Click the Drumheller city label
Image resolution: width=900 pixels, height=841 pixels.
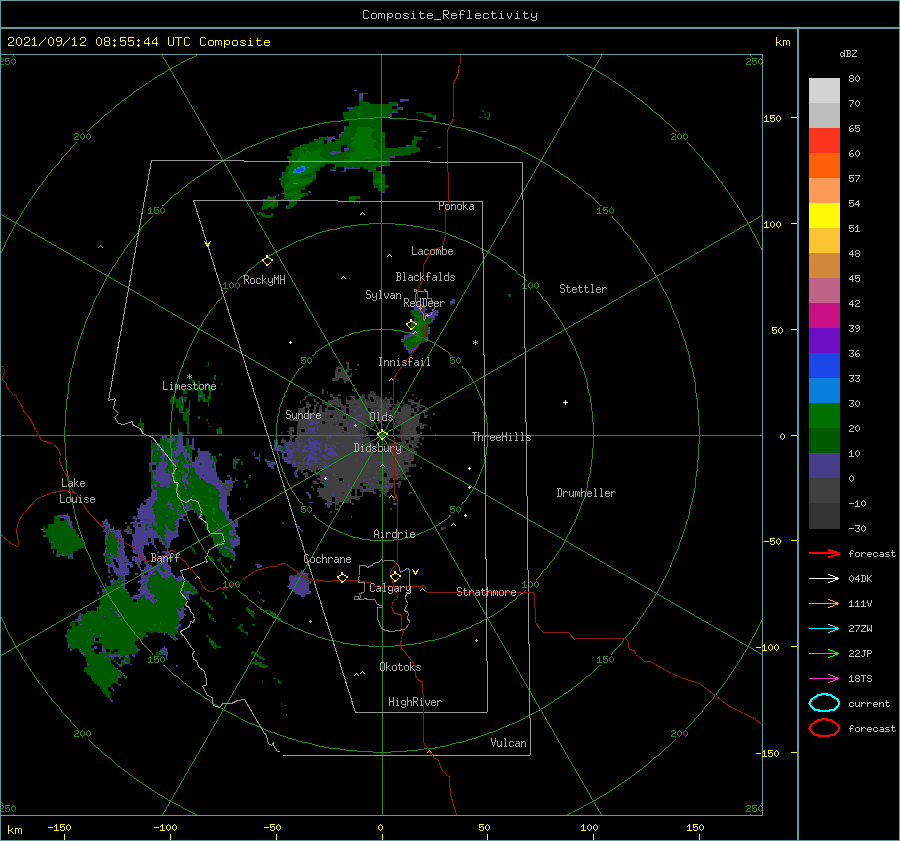click(586, 493)
